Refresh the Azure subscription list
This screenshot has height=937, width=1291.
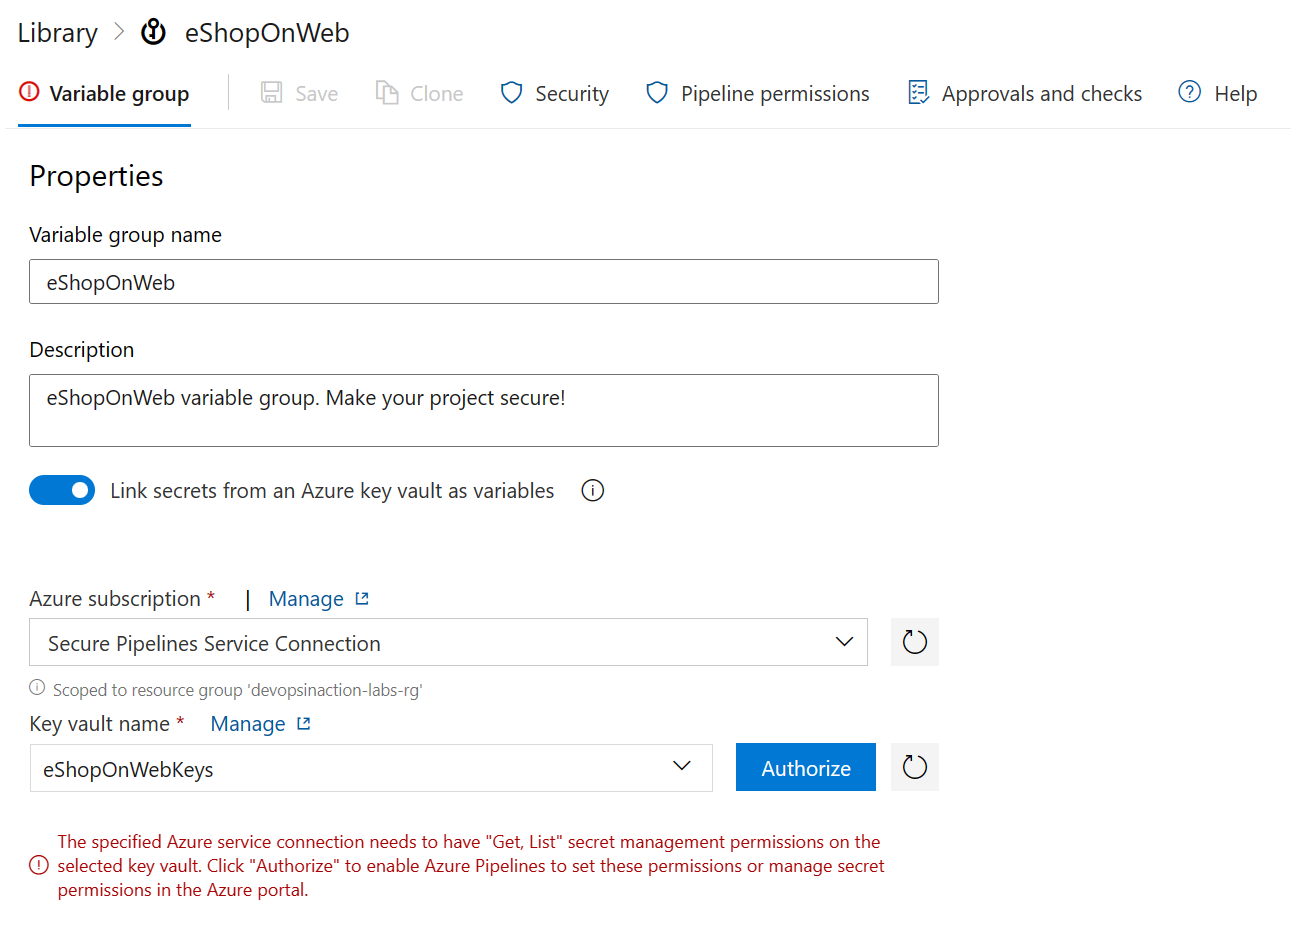point(914,642)
